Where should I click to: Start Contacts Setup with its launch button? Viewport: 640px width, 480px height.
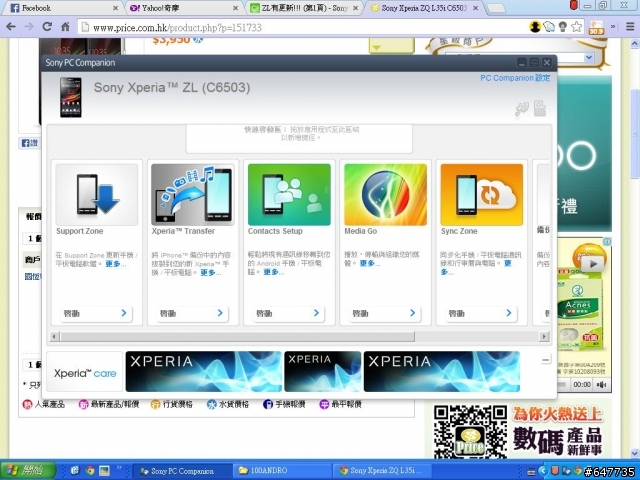coord(289,313)
